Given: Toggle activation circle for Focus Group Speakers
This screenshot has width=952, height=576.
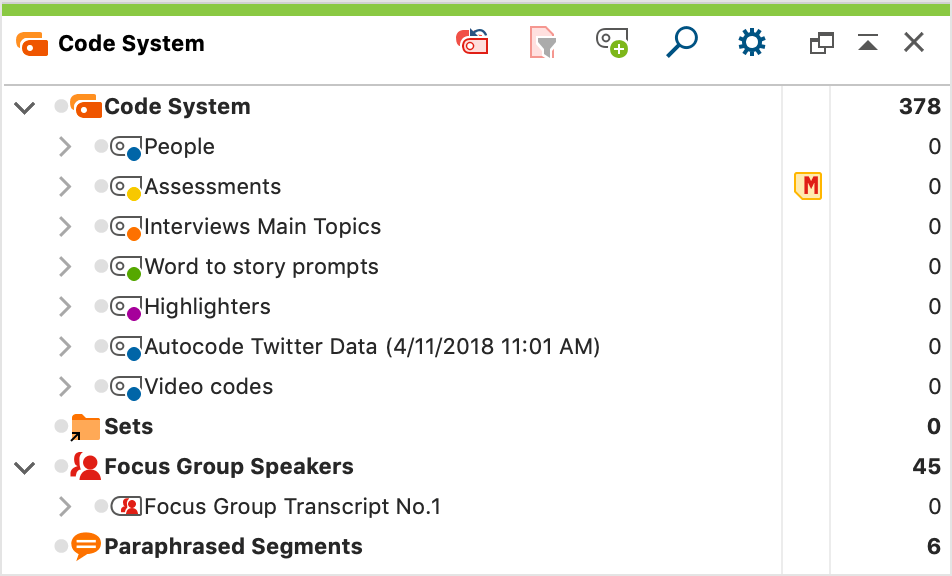Looking at the screenshot, I should 61,467.
